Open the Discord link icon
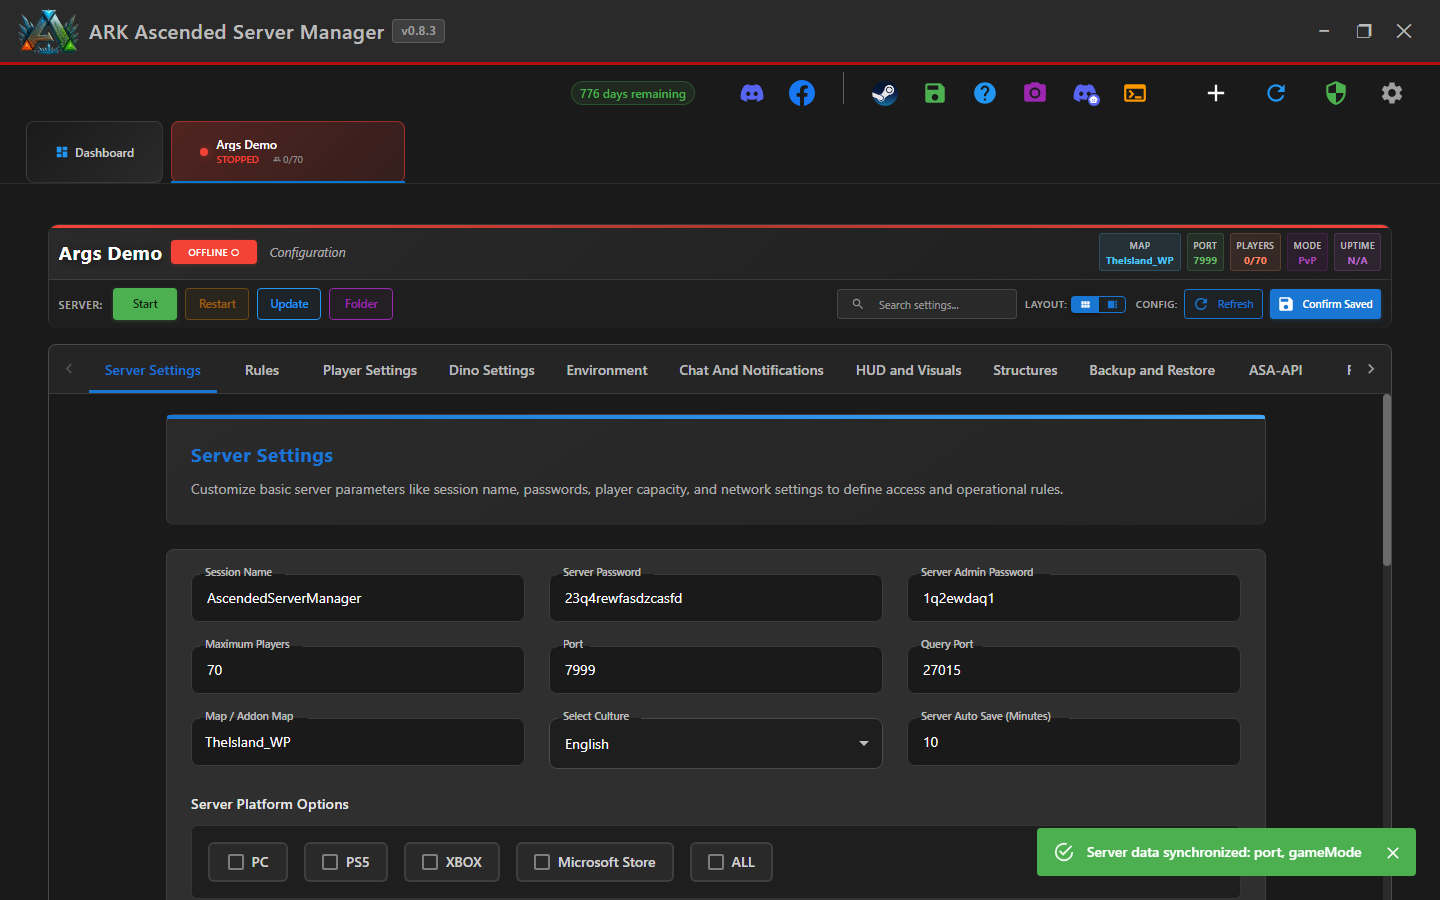The width and height of the screenshot is (1440, 900). pyautogui.click(x=752, y=93)
